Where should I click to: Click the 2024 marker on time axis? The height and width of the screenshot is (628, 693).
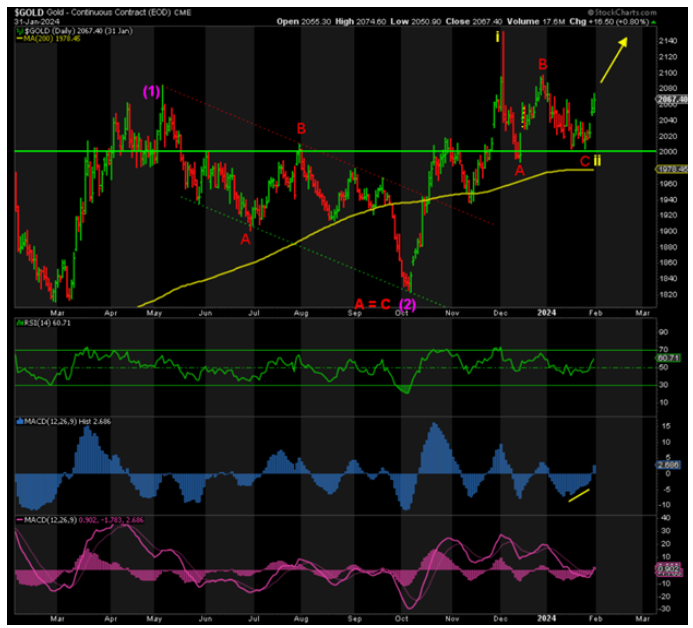545,312
